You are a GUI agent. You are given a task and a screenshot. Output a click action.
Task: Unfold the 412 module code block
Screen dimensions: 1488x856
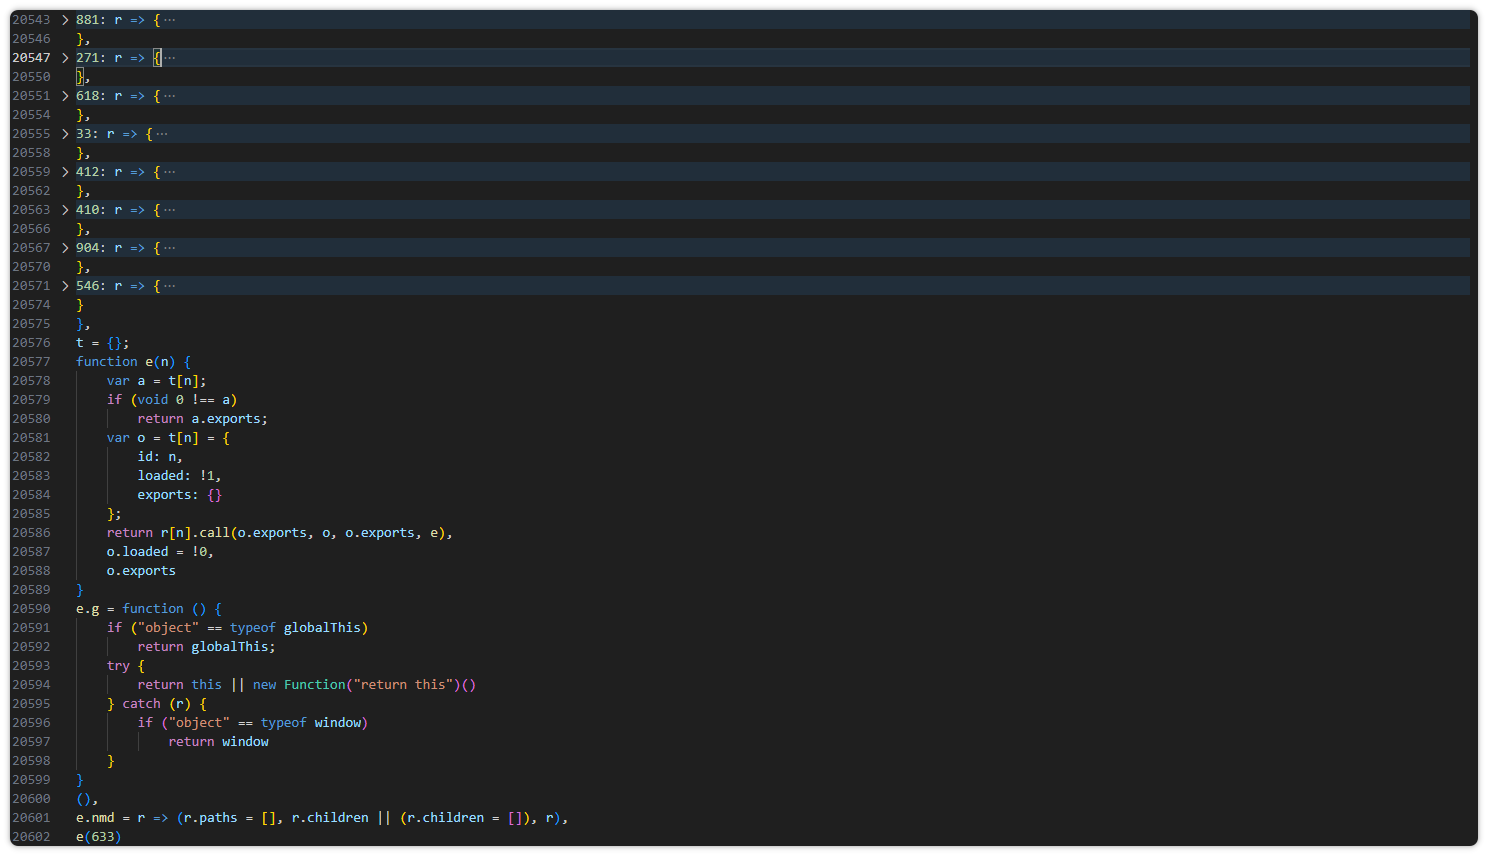[65, 172]
